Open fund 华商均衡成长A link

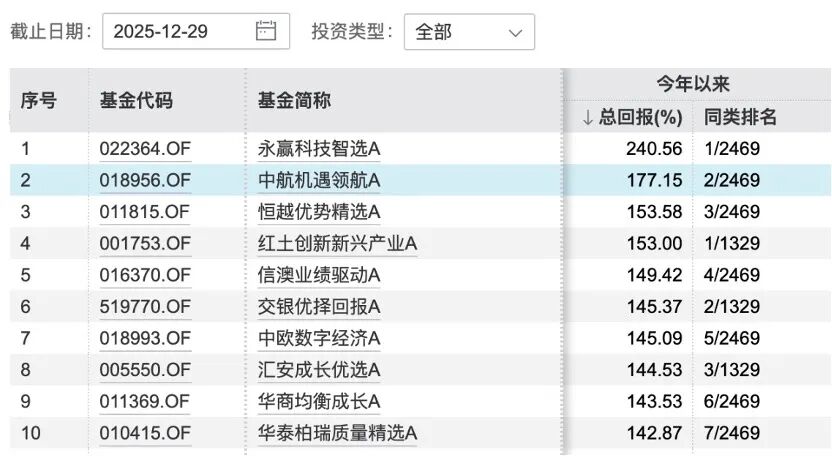pos(320,401)
